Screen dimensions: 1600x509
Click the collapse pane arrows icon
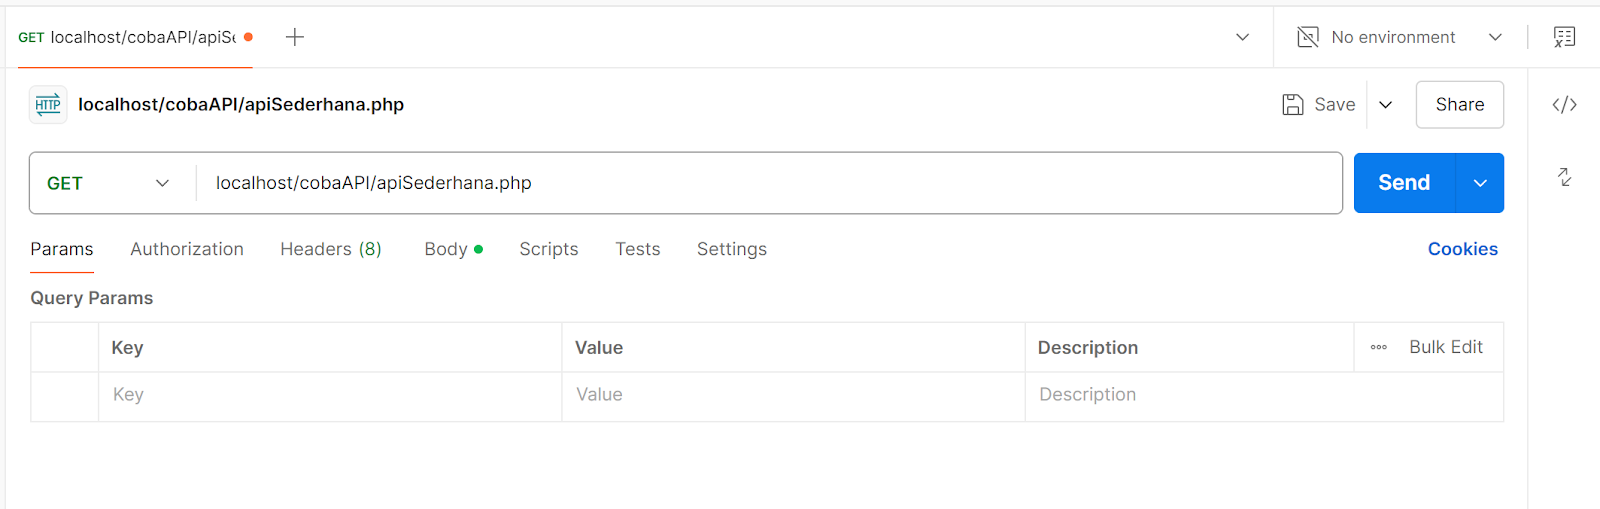(1564, 178)
